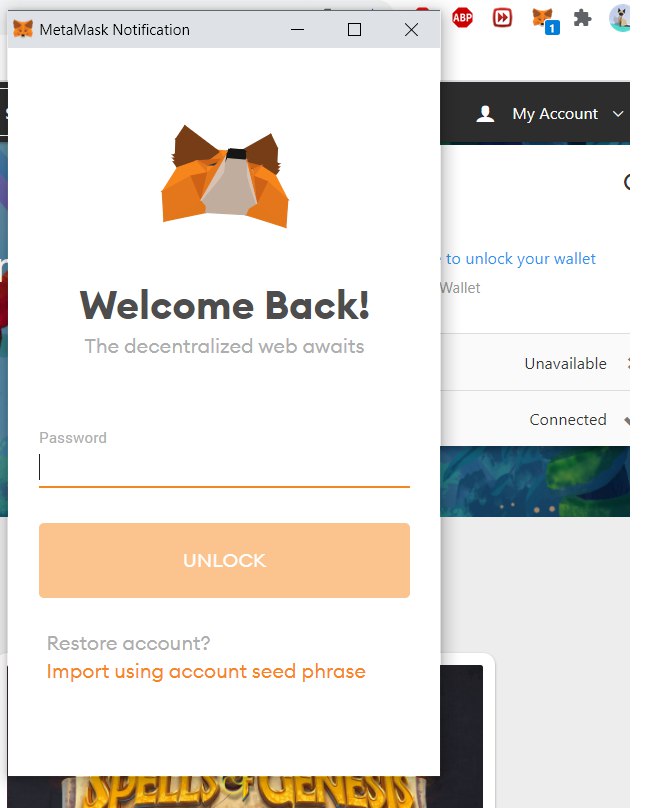The image size is (649, 808).
Task: Click the MetaMask fox logo in the popup
Action: point(225,177)
